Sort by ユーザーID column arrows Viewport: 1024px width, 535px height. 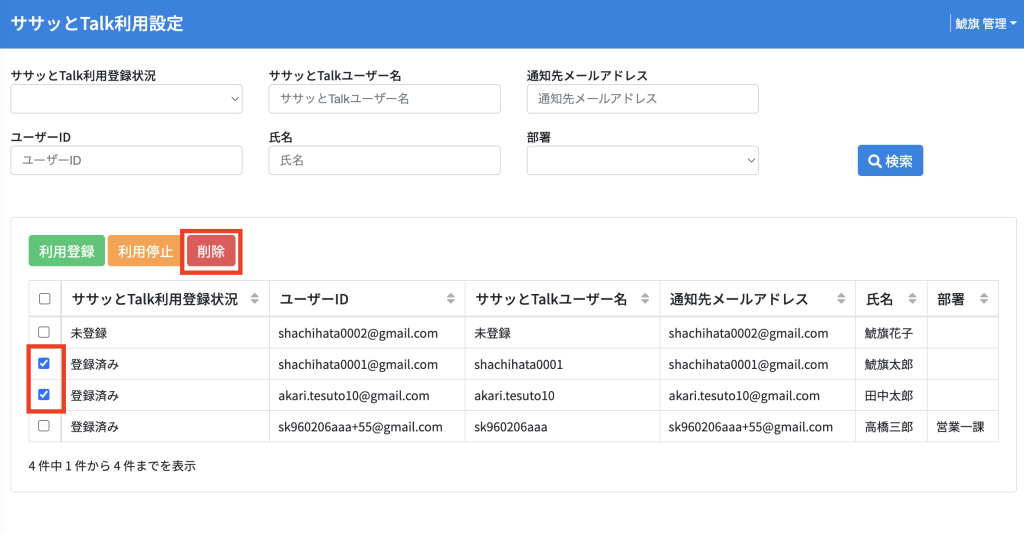coord(451,299)
